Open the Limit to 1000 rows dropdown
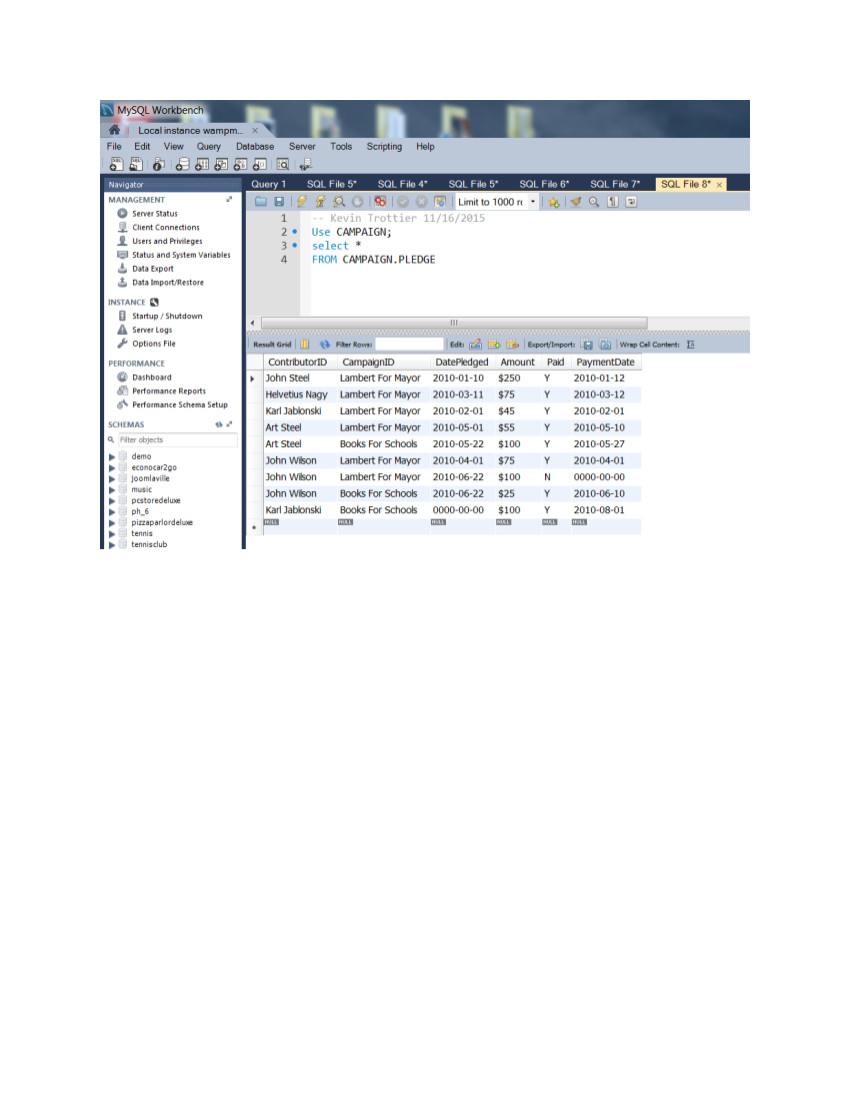 click(x=533, y=202)
